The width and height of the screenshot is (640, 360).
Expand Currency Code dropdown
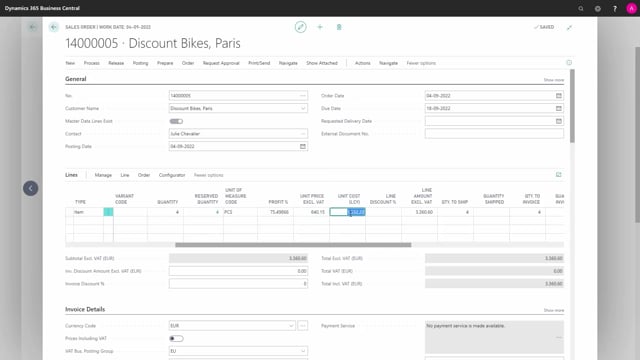(291, 326)
